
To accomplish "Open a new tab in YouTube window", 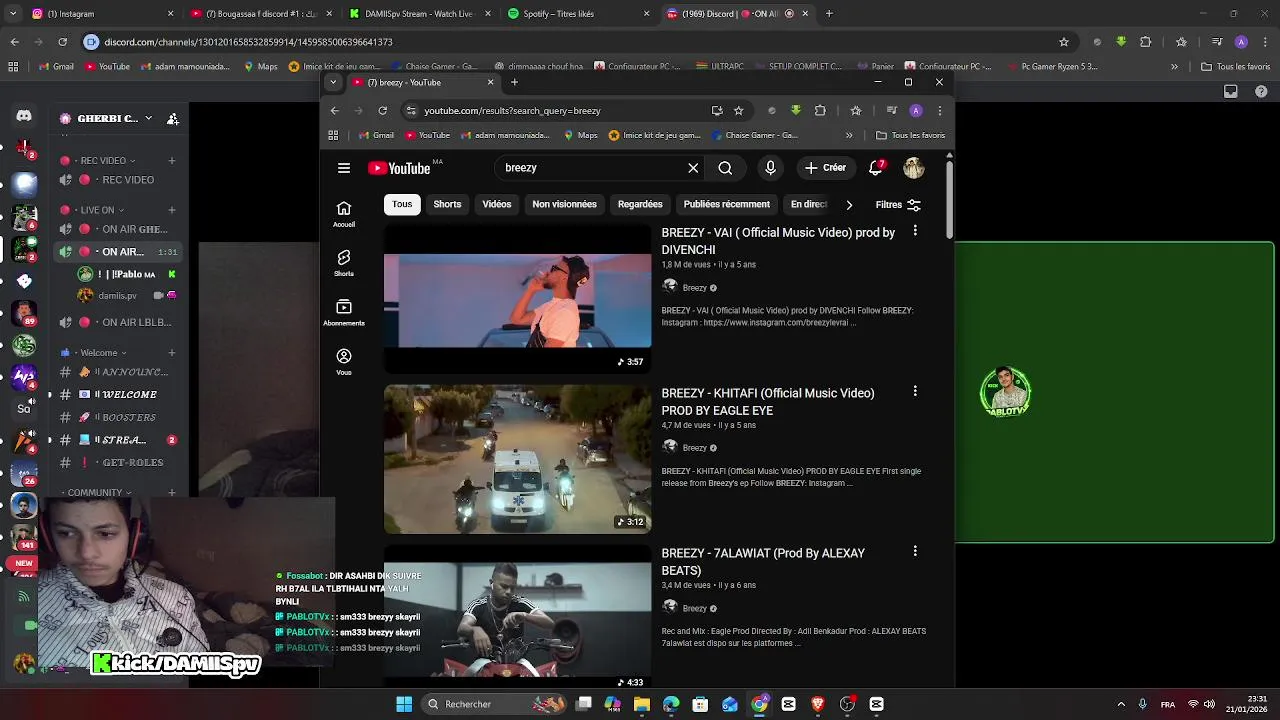I will (x=514, y=82).
